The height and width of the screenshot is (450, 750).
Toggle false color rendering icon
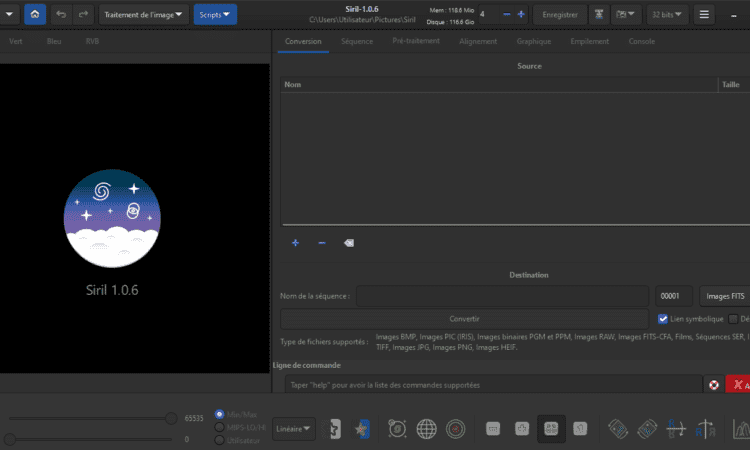(x=361, y=429)
